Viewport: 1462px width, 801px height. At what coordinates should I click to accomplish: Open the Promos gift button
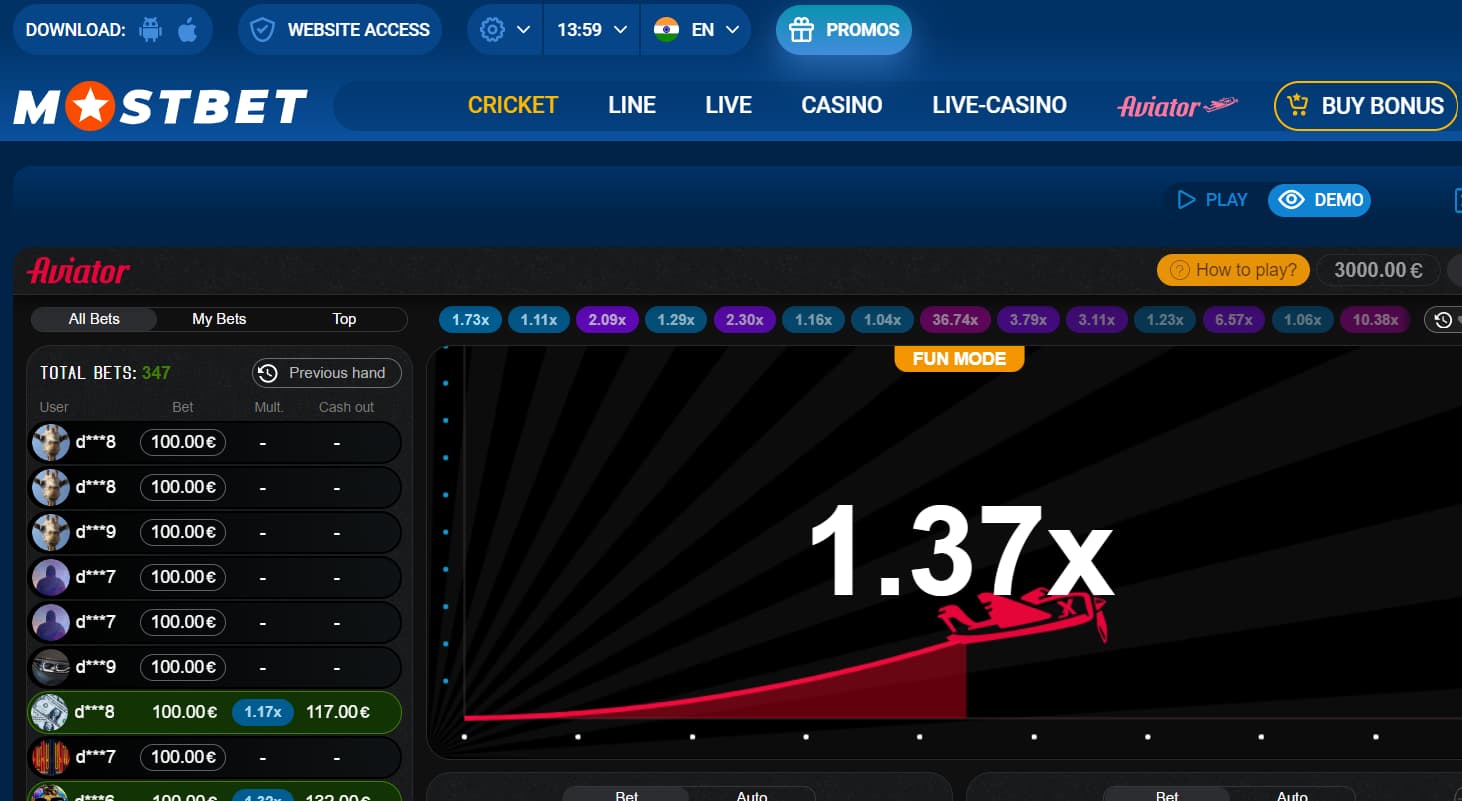coord(843,30)
